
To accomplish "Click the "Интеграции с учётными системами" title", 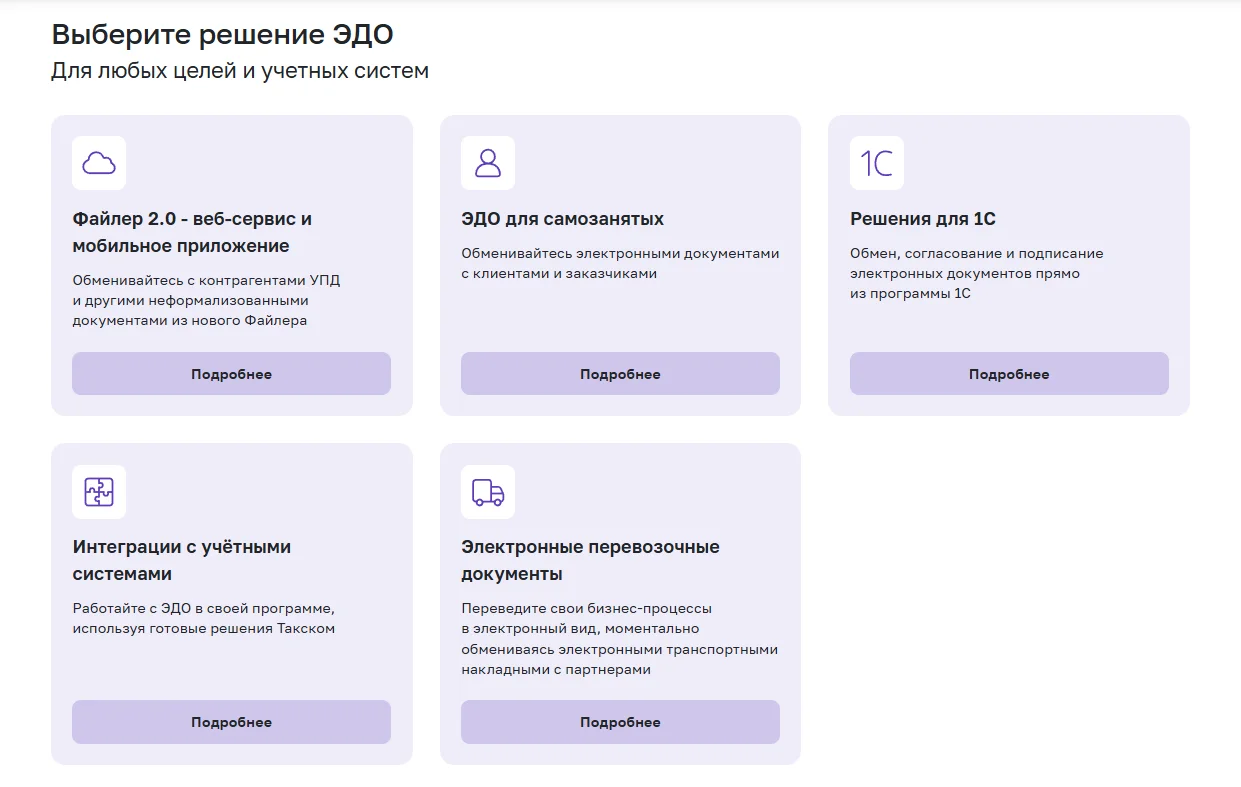I will (181, 560).
